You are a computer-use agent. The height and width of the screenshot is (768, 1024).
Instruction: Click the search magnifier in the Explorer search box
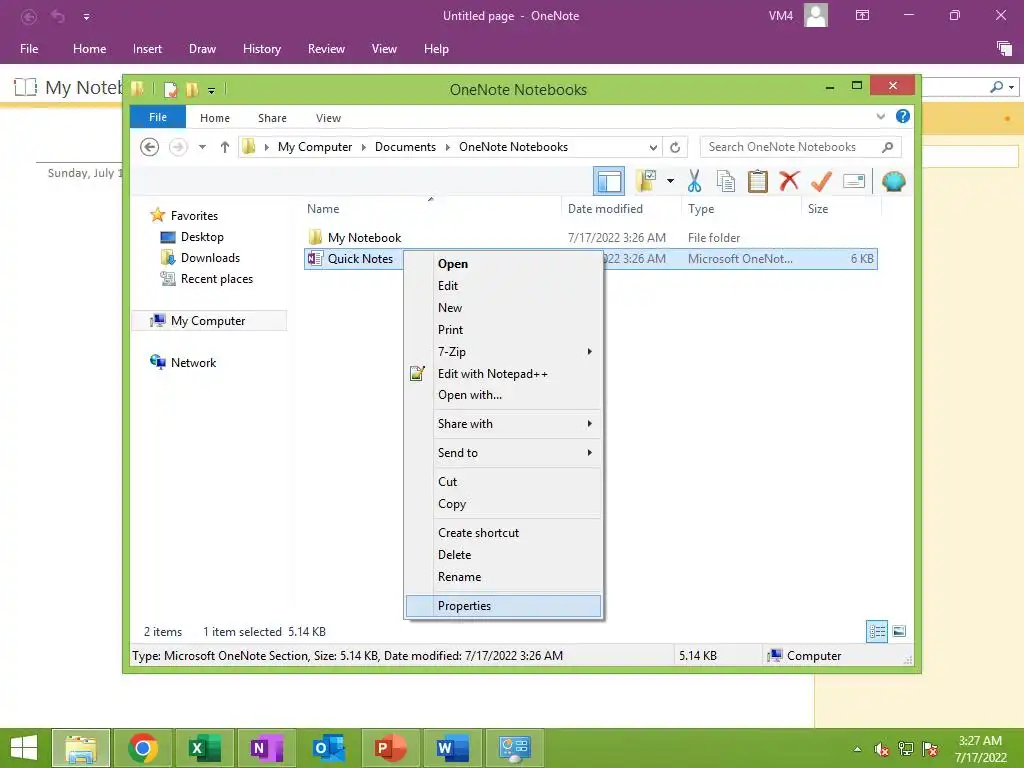[888, 147]
